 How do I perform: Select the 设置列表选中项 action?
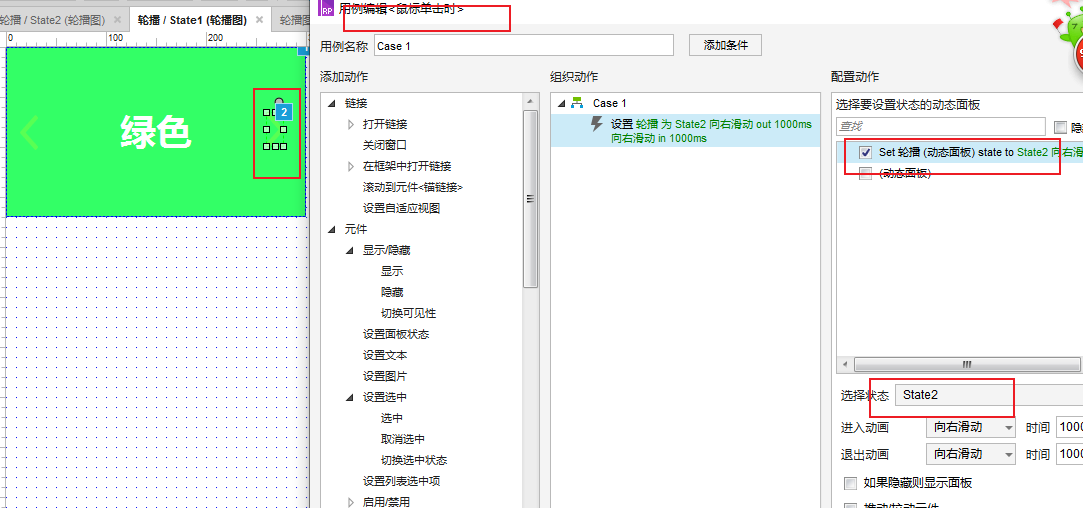[401, 480]
